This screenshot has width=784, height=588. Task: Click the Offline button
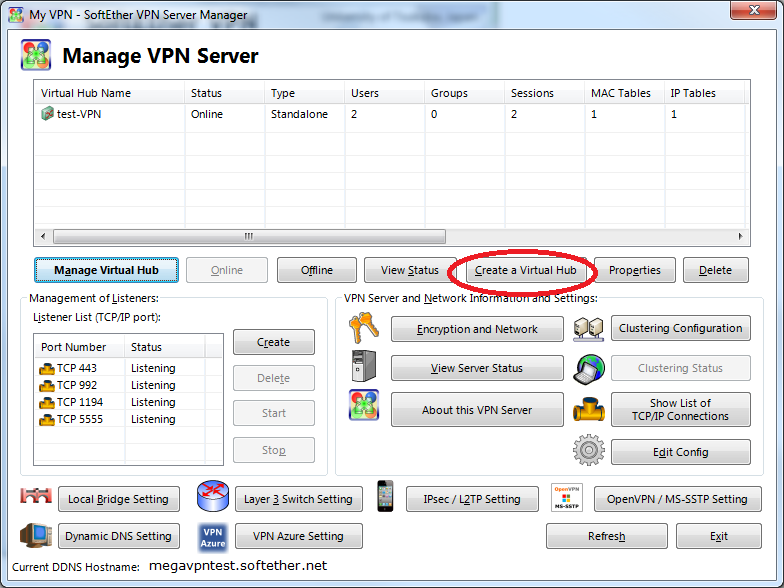pyautogui.click(x=317, y=270)
